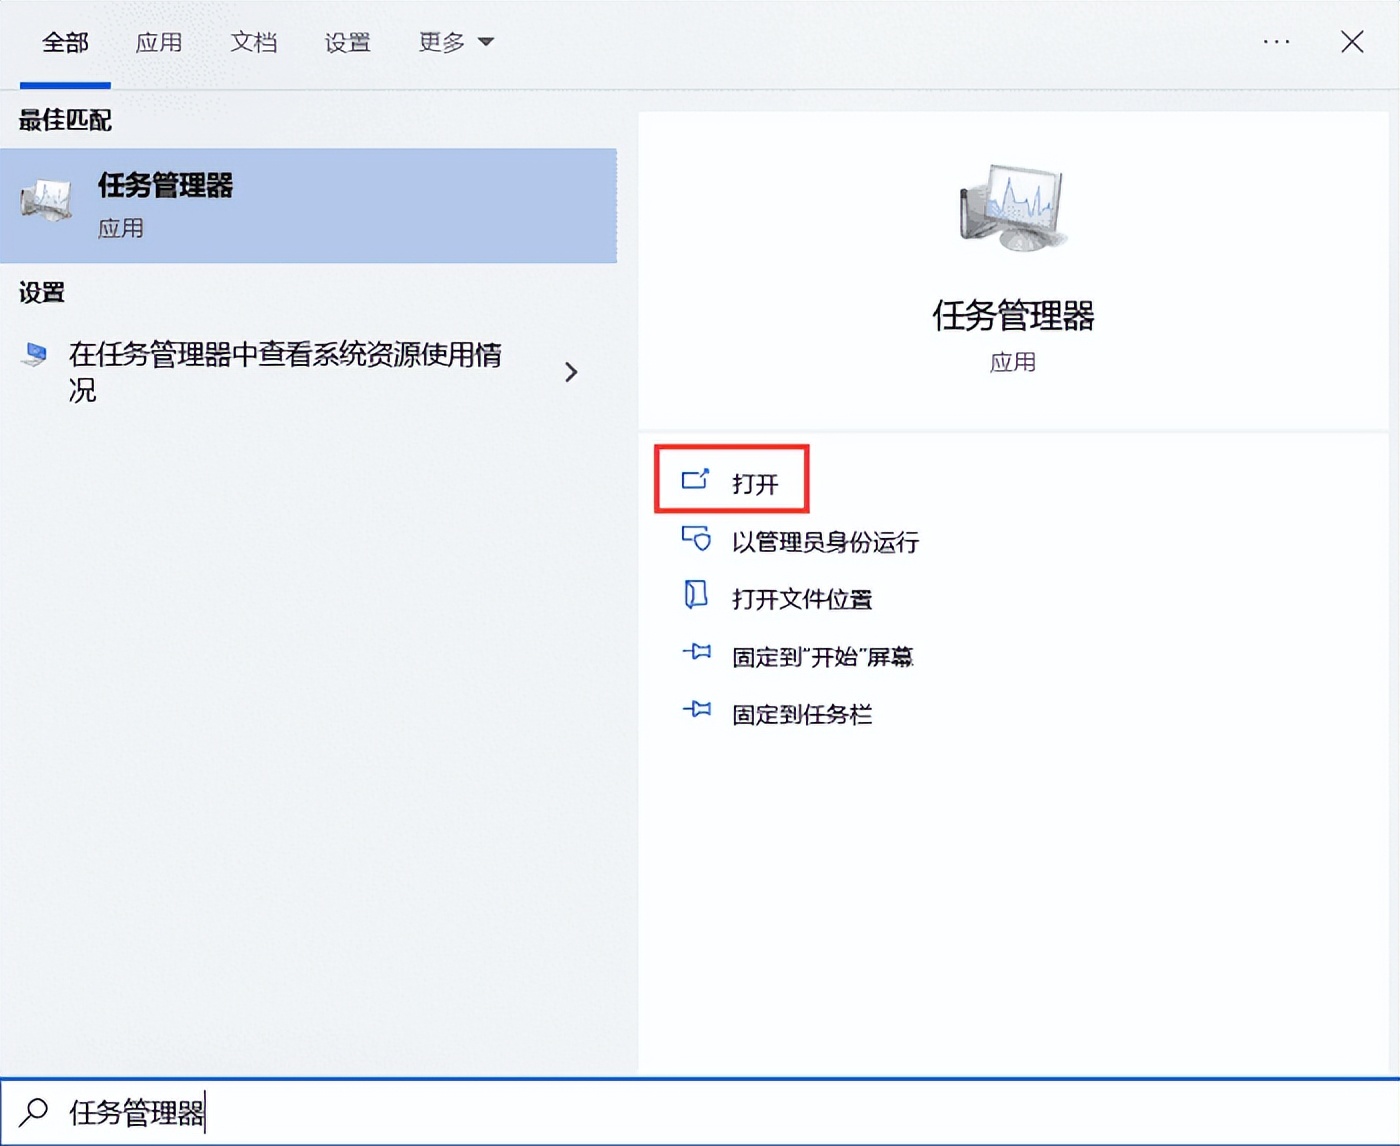Expand the settings result chevron arrow

571,372
